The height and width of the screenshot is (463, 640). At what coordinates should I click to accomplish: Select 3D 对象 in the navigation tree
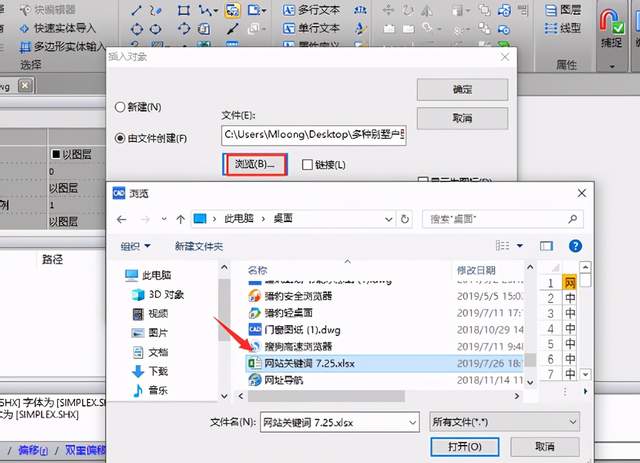pyautogui.click(x=158, y=294)
